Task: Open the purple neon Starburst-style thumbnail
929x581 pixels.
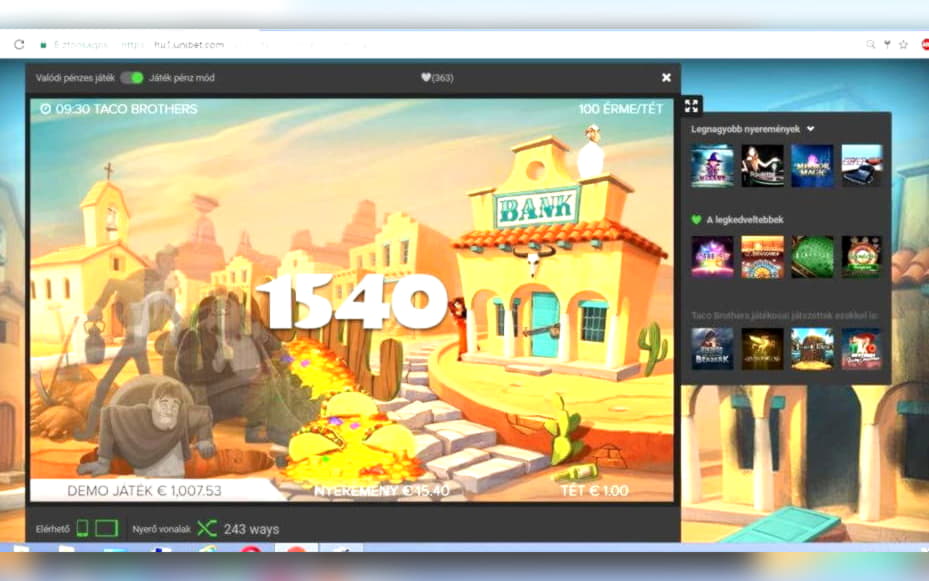Action: click(712, 257)
